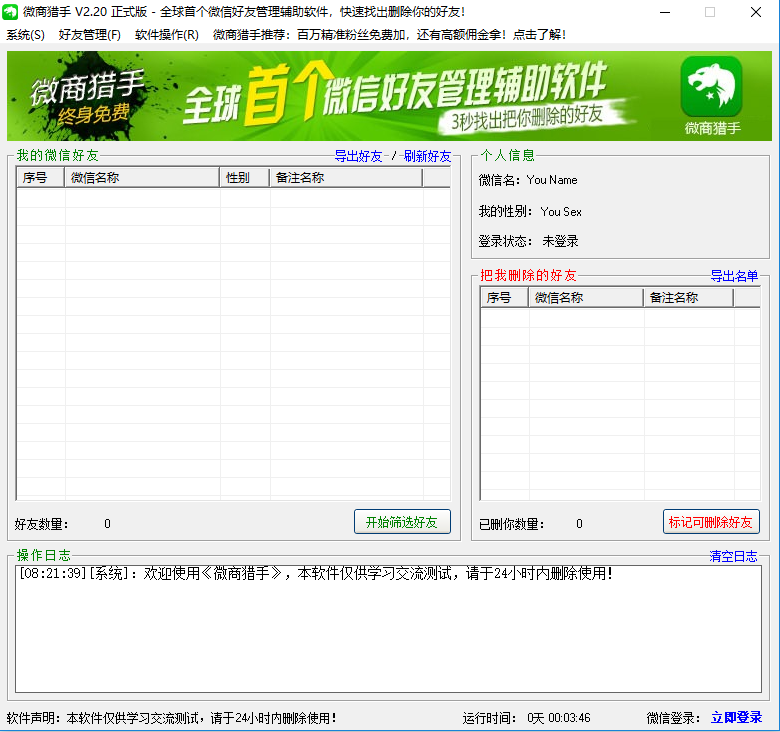Click the You Sex gender value
This screenshot has height=732, width=780.
coord(561,212)
